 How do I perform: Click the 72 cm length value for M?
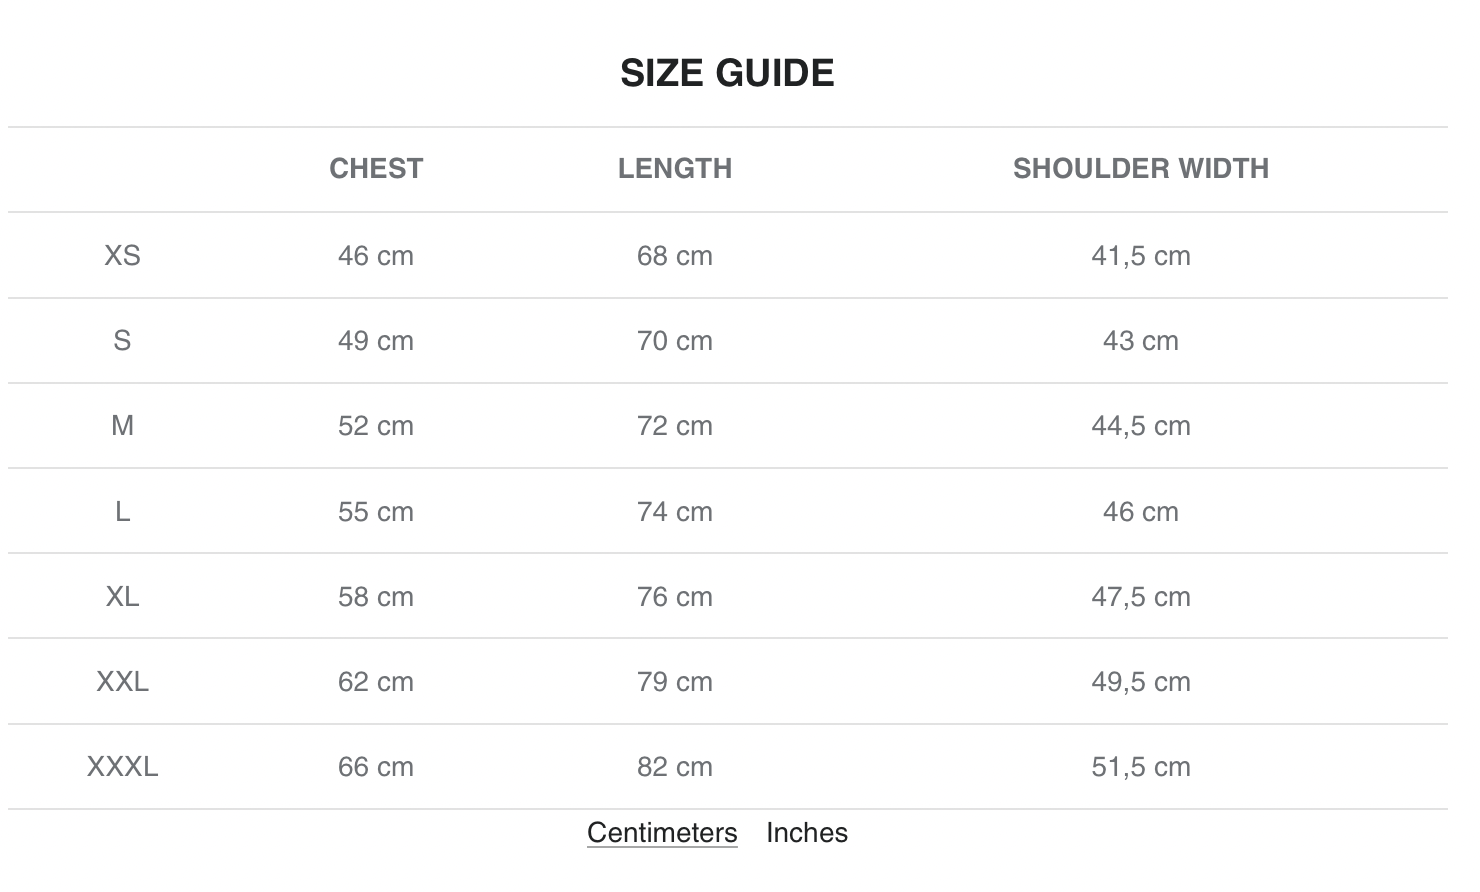point(675,426)
